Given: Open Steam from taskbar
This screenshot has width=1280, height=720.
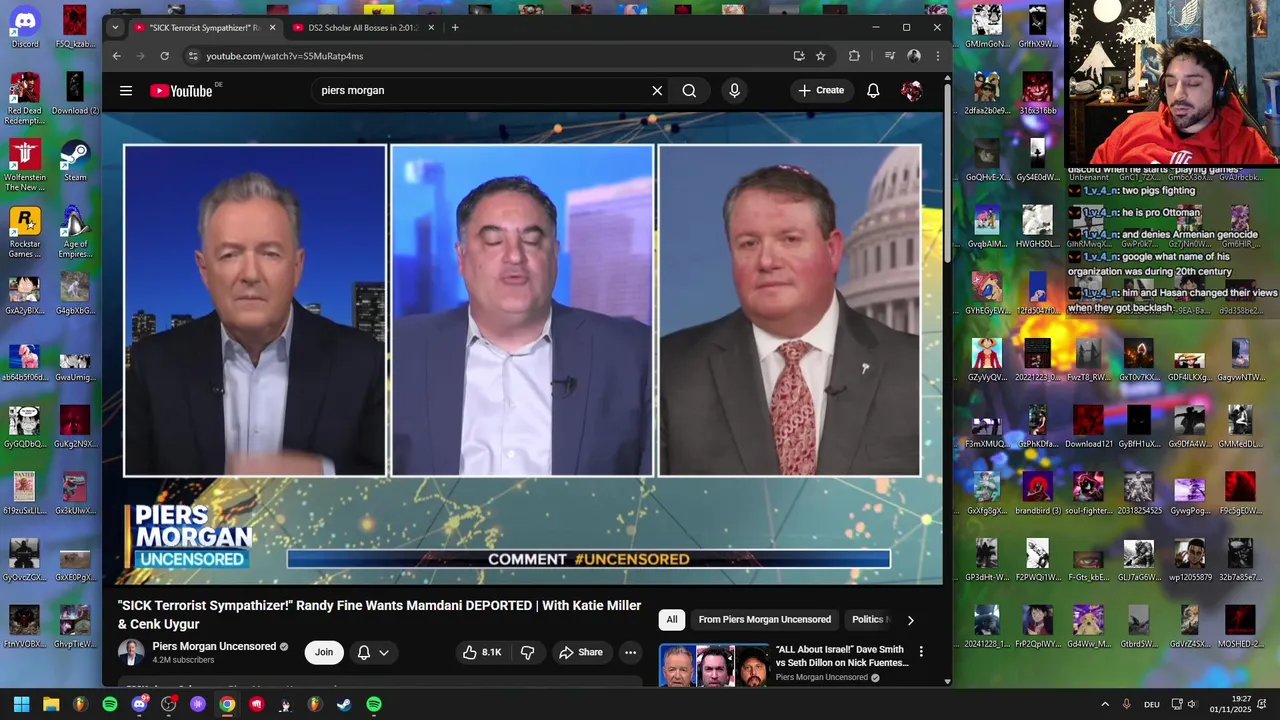Looking at the screenshot, I should point(344,704).
